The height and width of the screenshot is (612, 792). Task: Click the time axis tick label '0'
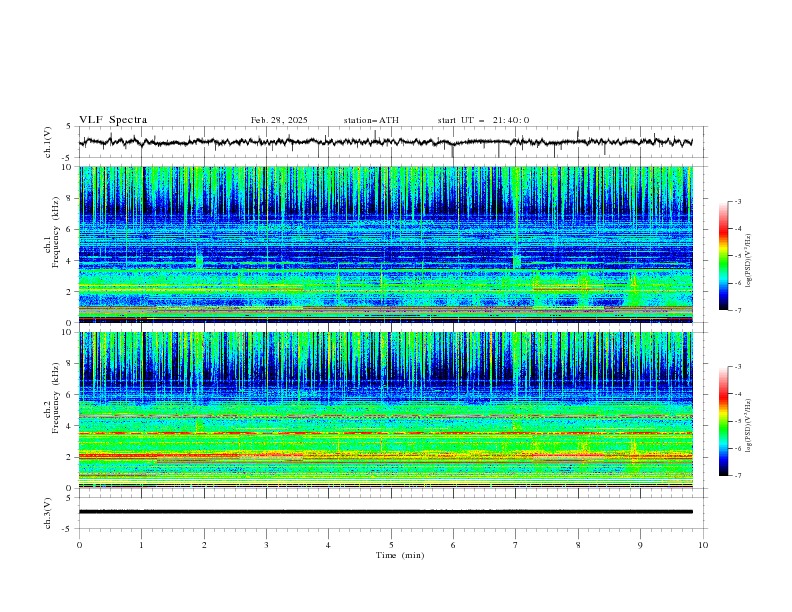[79, 545]
